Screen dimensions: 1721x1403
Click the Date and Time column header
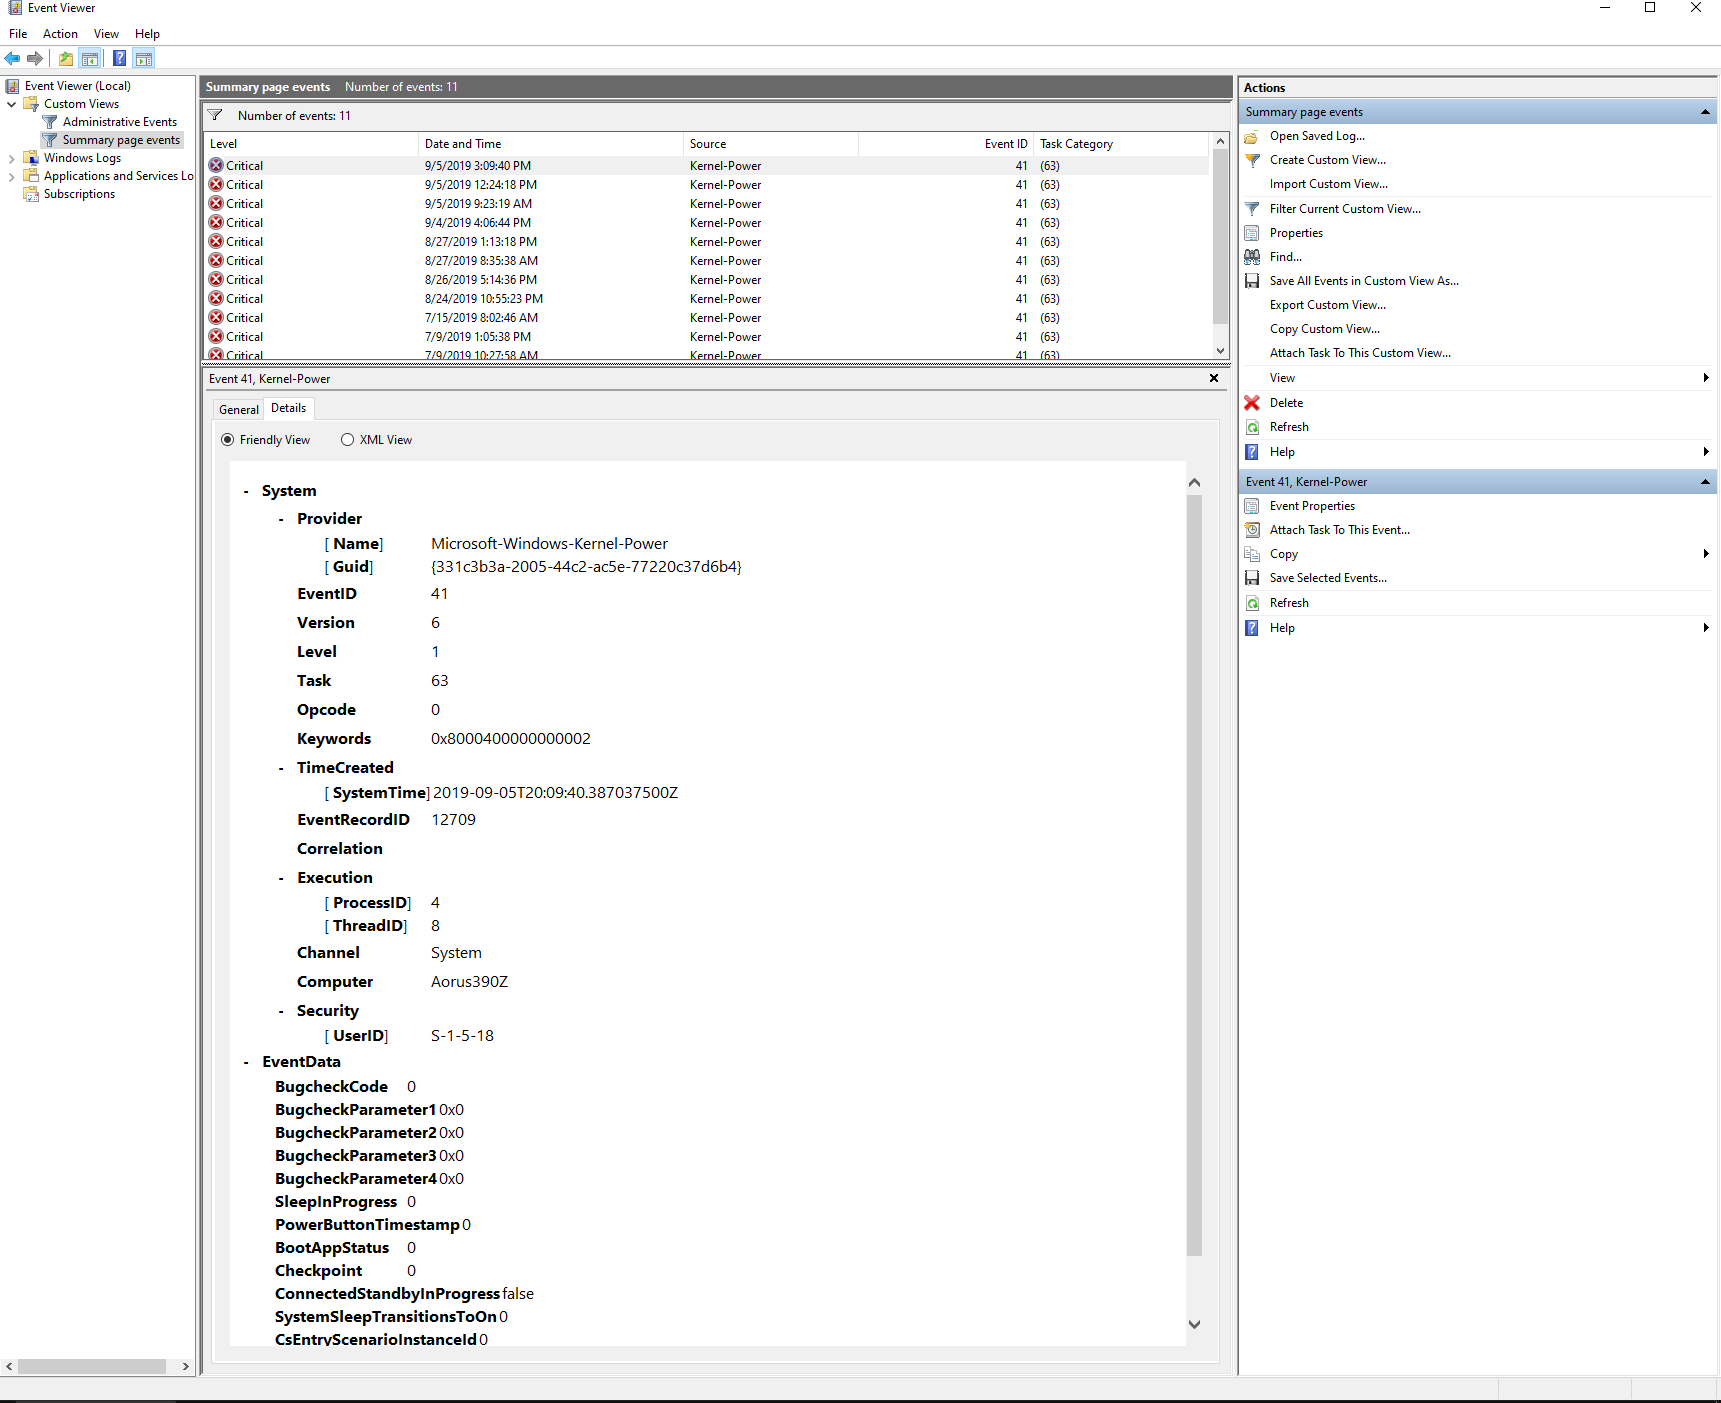[551, 144]
